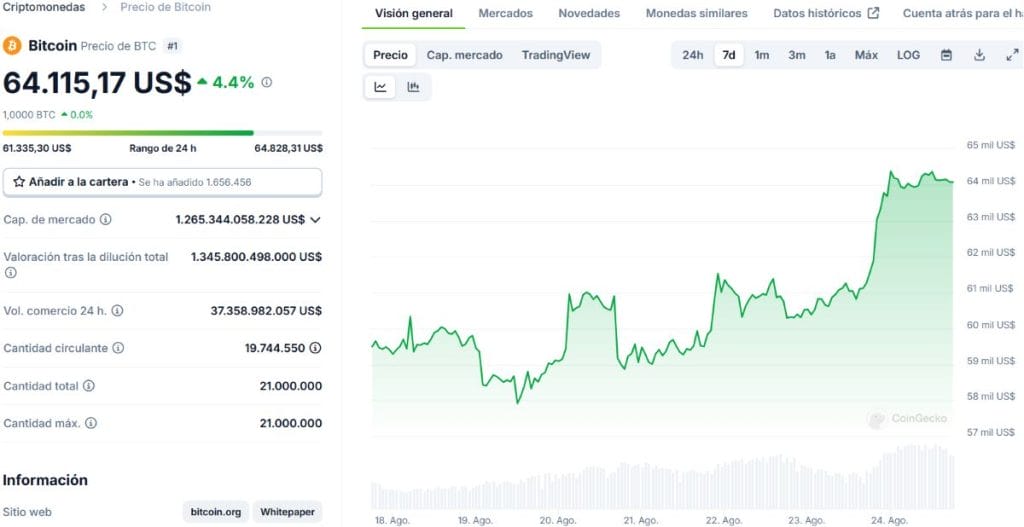Click value 1.345.800.498.000 US$
The width and height of the screenshot is (1024, 527).
click(x=257, y=257)
